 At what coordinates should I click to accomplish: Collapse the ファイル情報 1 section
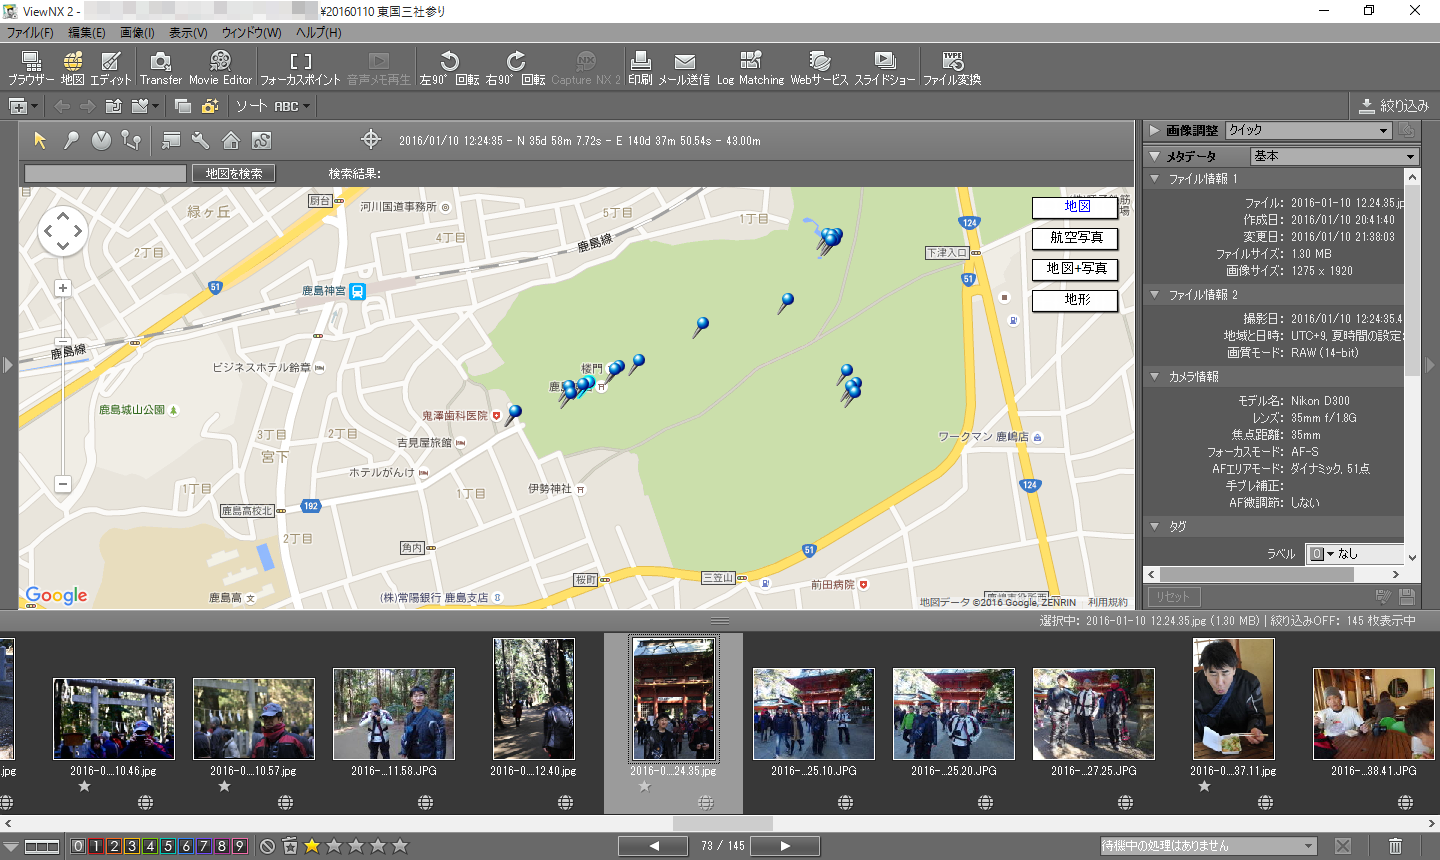click(x=1154, y=179)
